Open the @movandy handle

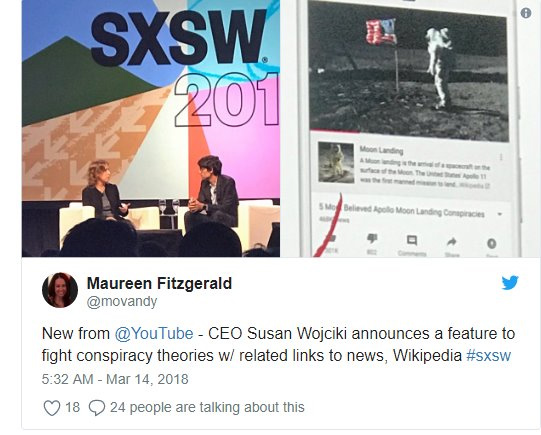122,302
